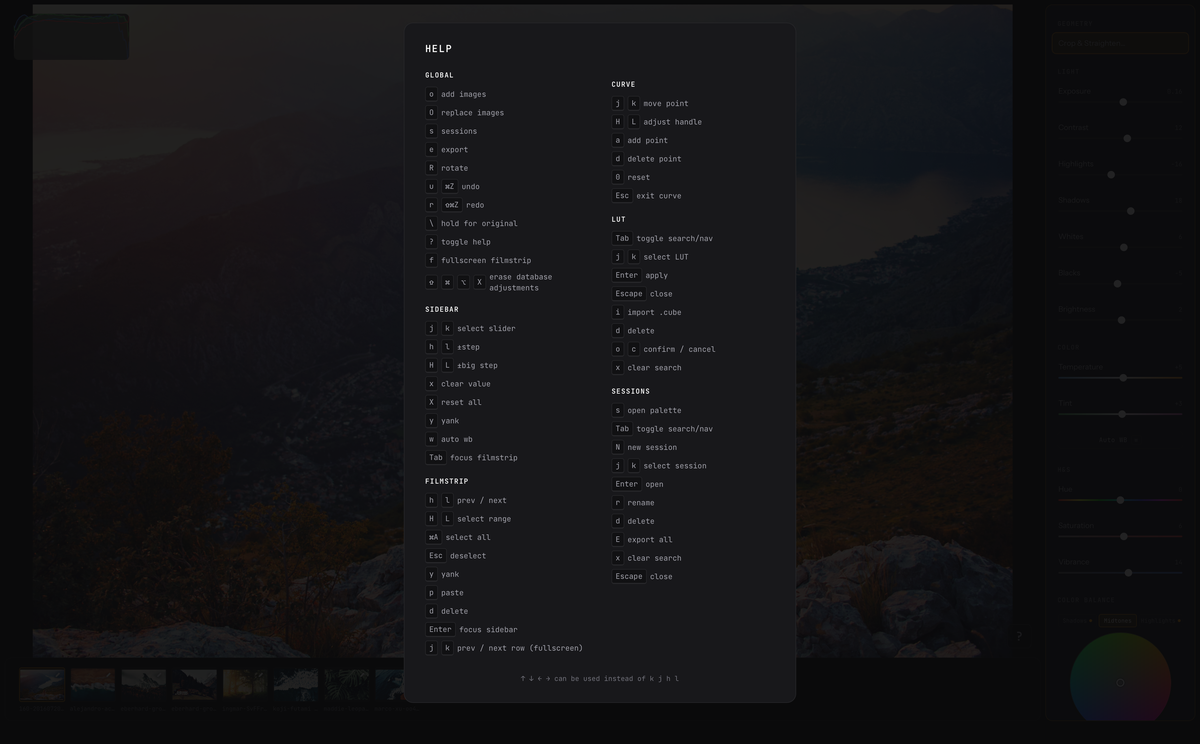Open Crop & Straighten in the Geometry panel
The image size is (1200, 744).
pyautogui.click(x=1119, y=43)
